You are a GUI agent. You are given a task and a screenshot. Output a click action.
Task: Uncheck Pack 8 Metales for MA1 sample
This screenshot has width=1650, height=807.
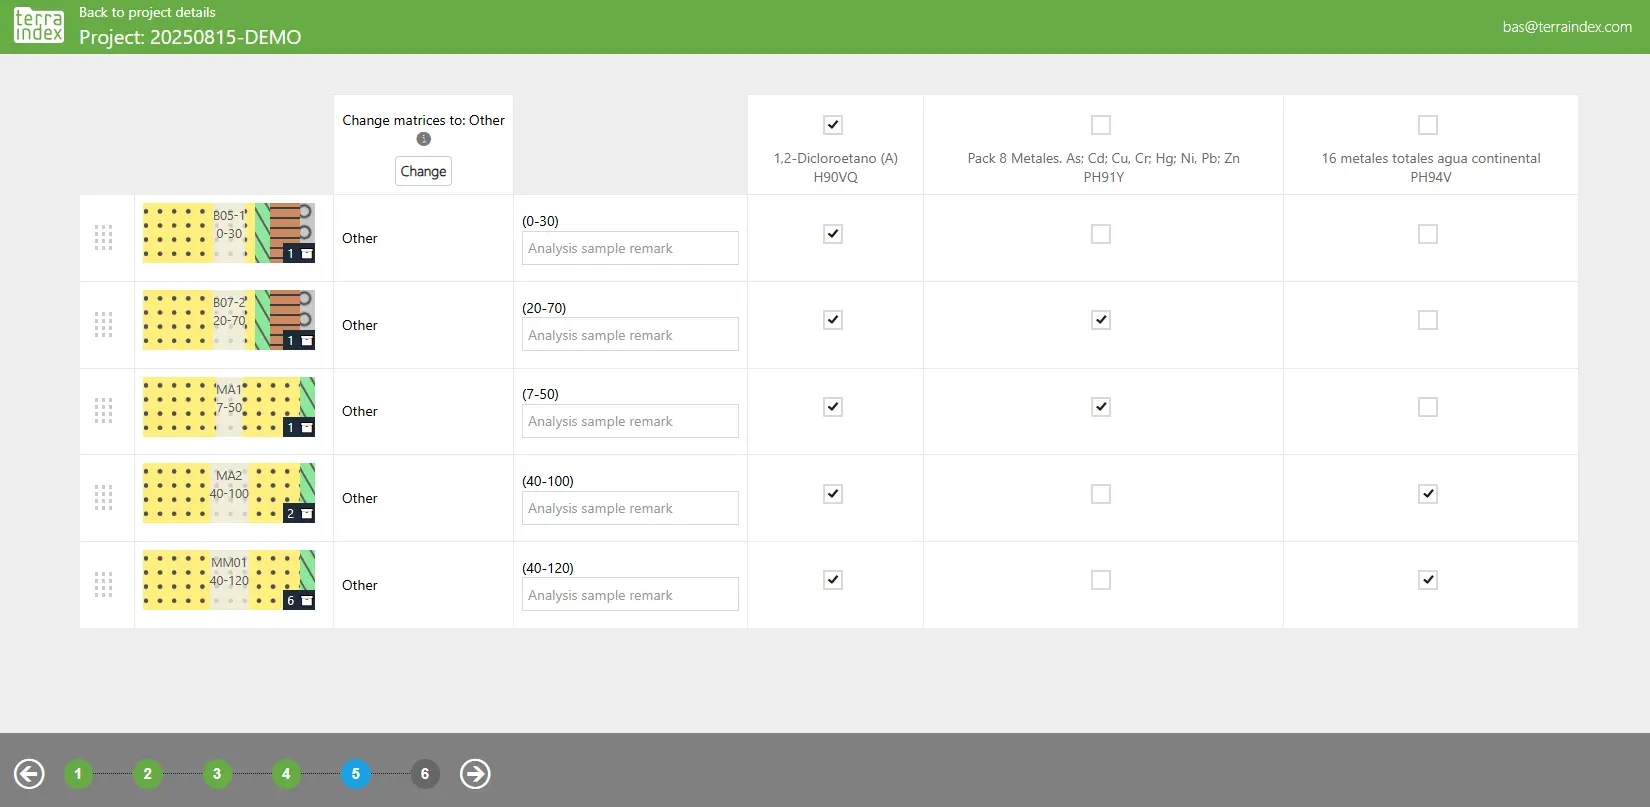[1101, 407]
